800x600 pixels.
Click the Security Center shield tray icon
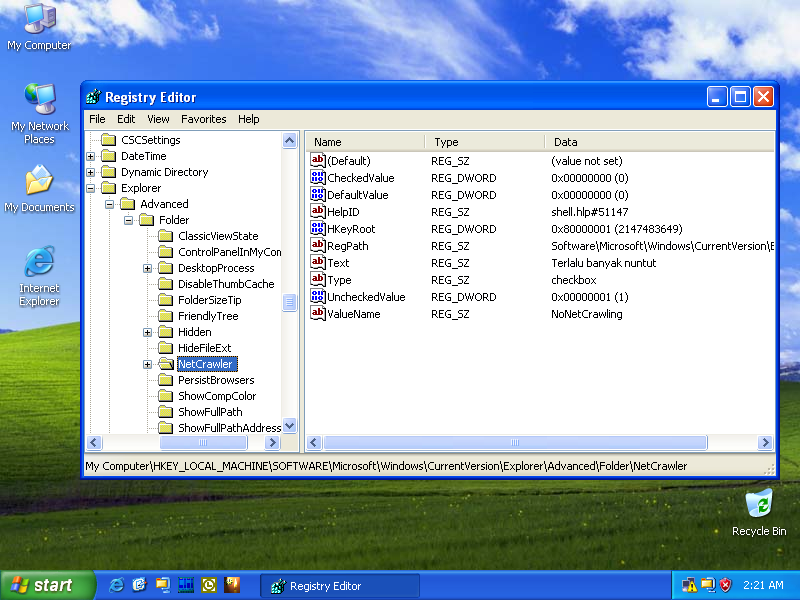(725, 585)
